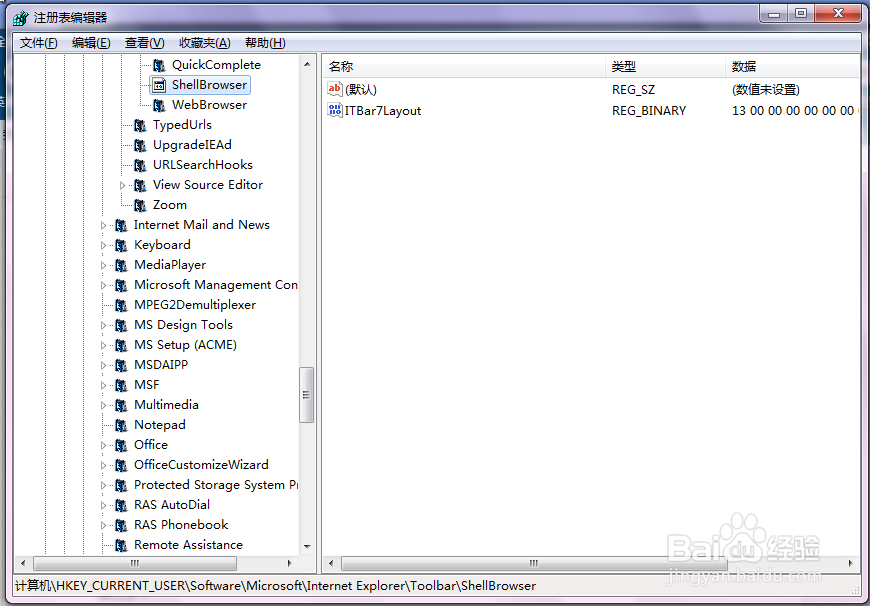Click tree pane vertical scrollbar up arrow

(307, 64)
